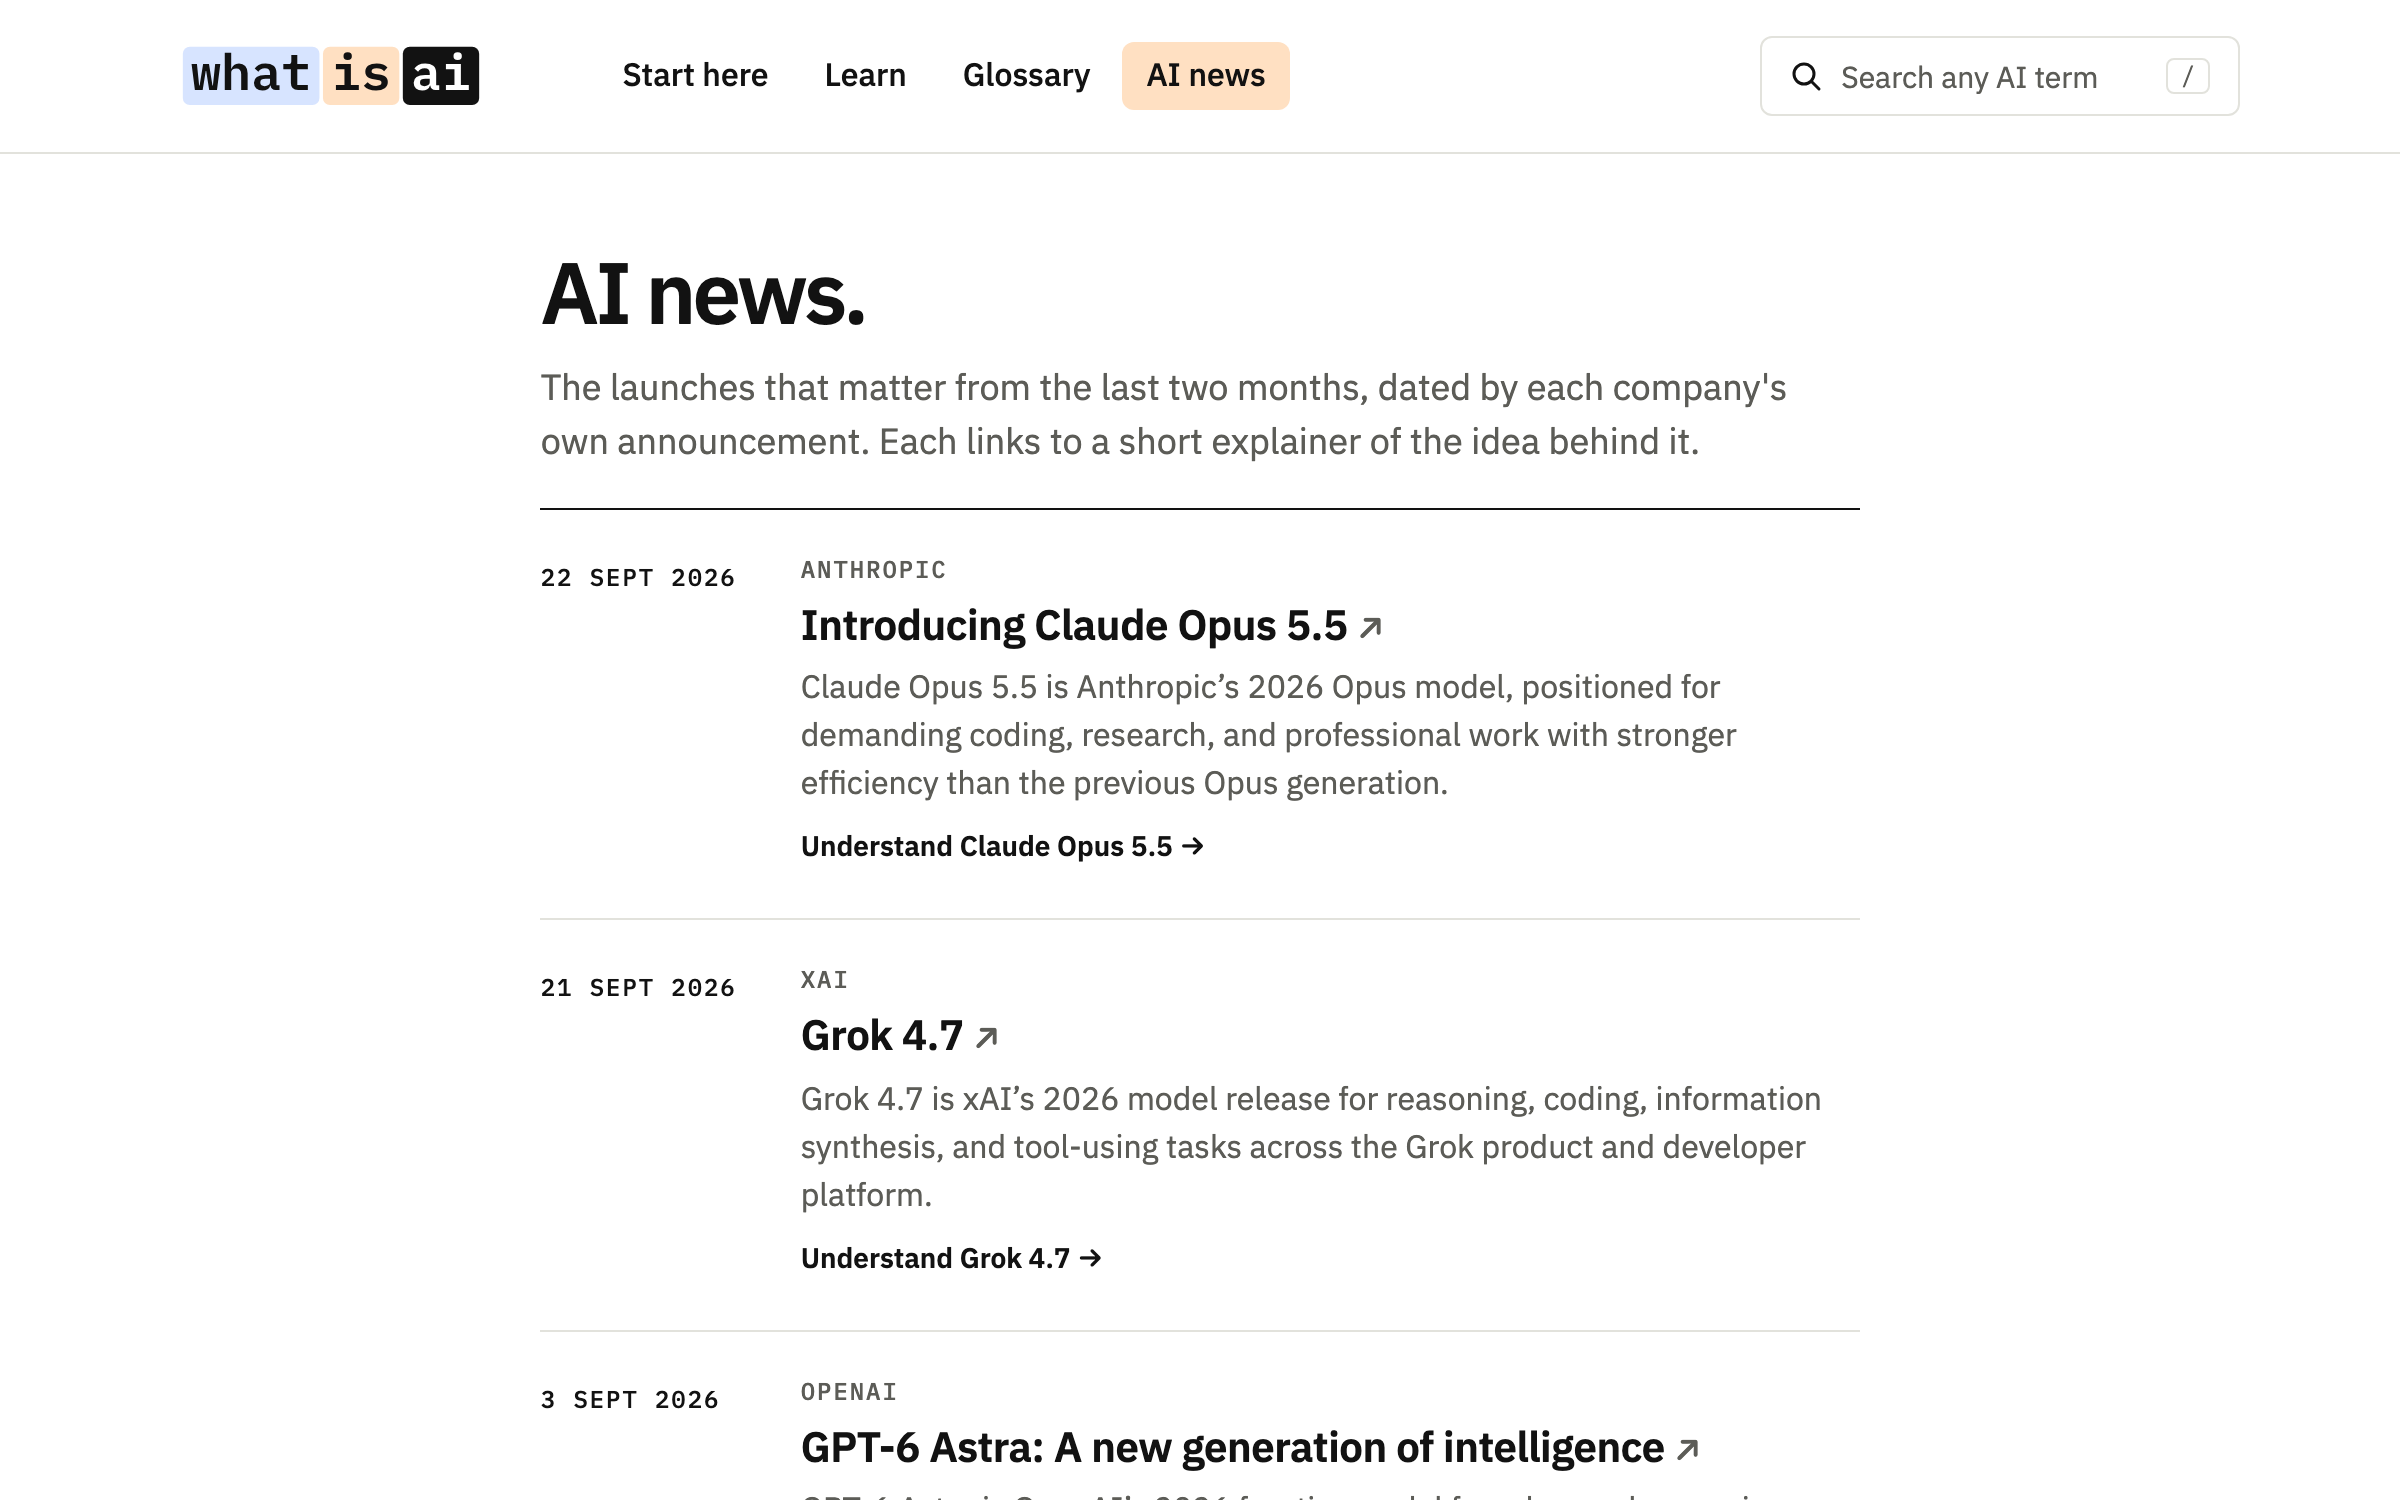The width and height of the screenshot is (2400, 1500).
Task: Follow the Understand Grok 4.7 link
Action: pos(951,1259)
